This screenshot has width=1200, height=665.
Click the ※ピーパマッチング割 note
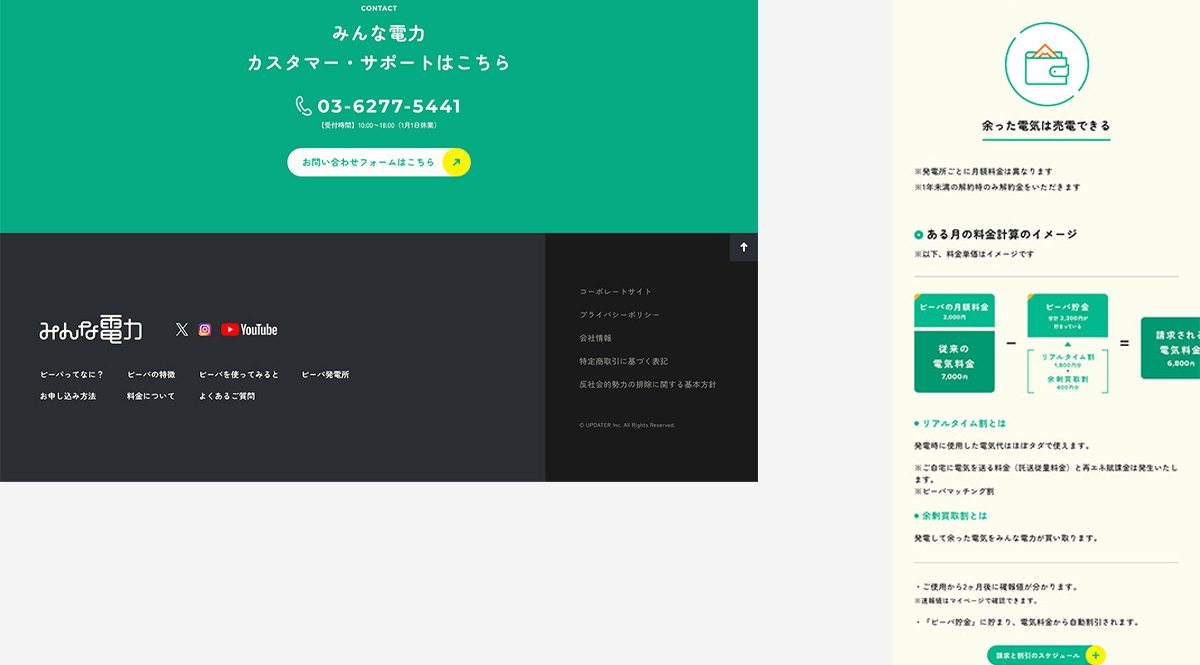[954, 491]
